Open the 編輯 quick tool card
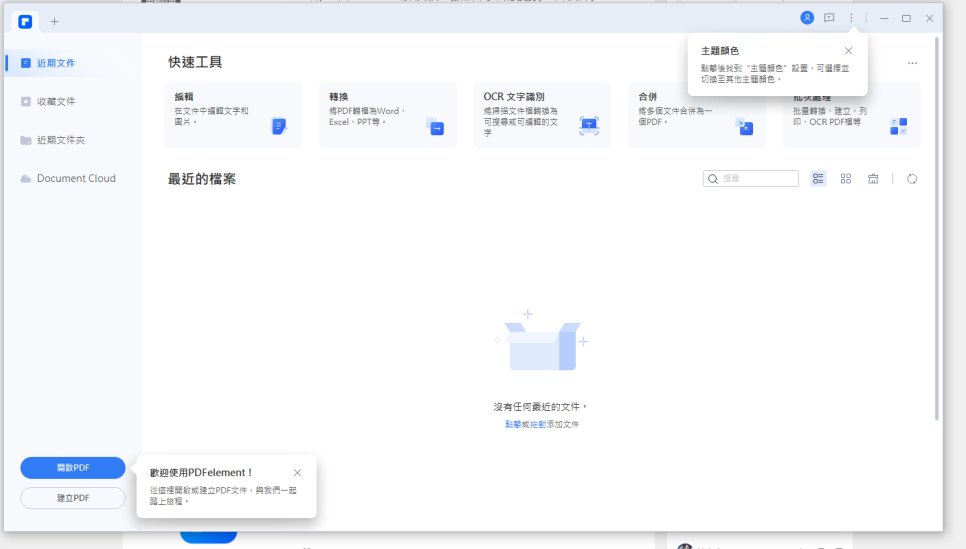This screenshot has height=549, width=966. [232, 115]
